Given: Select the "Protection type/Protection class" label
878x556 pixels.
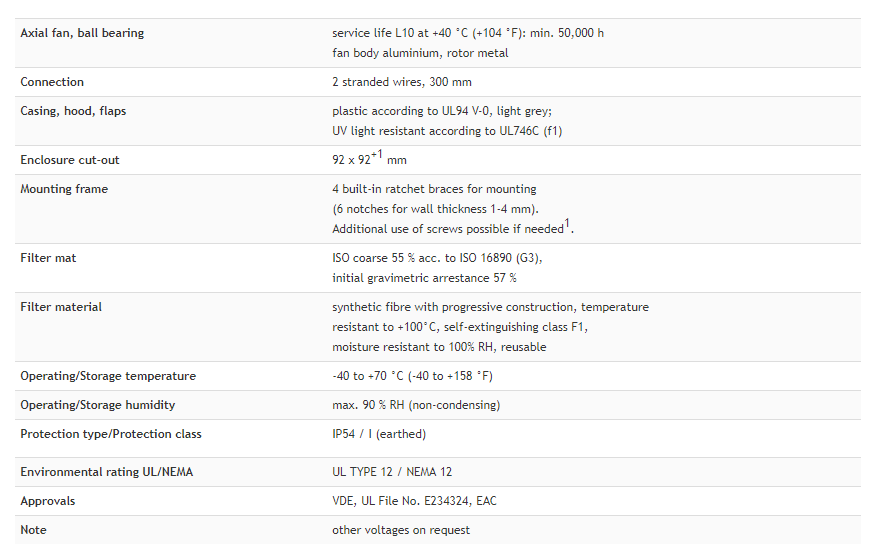Looking at the screenshot, I should coord(111,434).
